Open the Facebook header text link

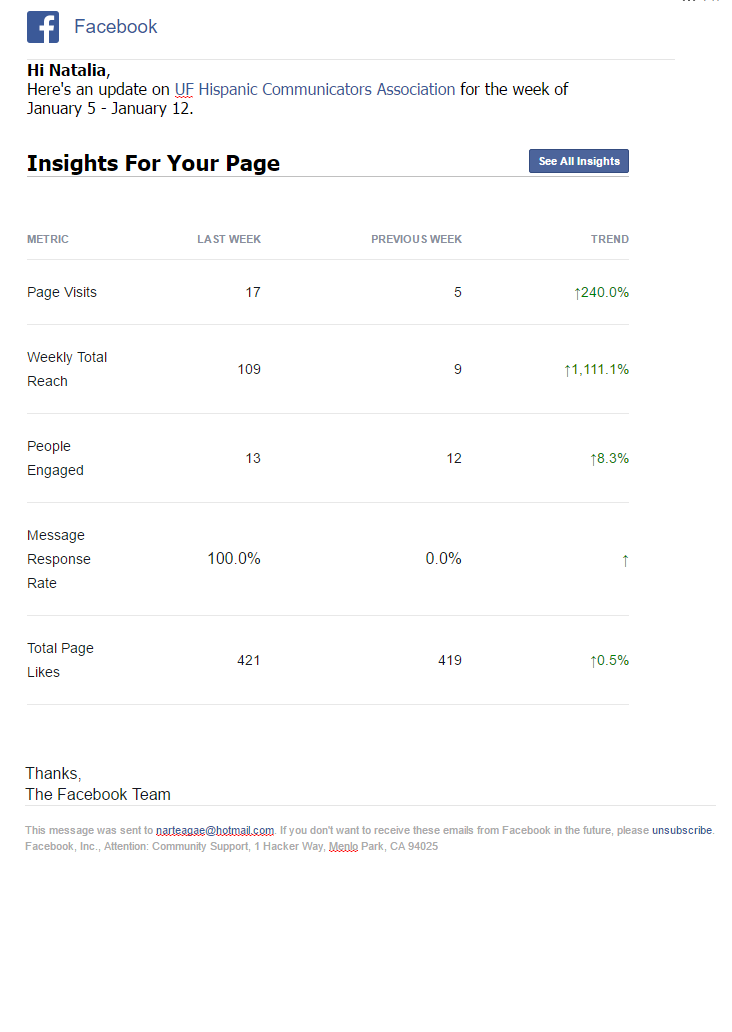pyautogui.click(x=115, y=27)
